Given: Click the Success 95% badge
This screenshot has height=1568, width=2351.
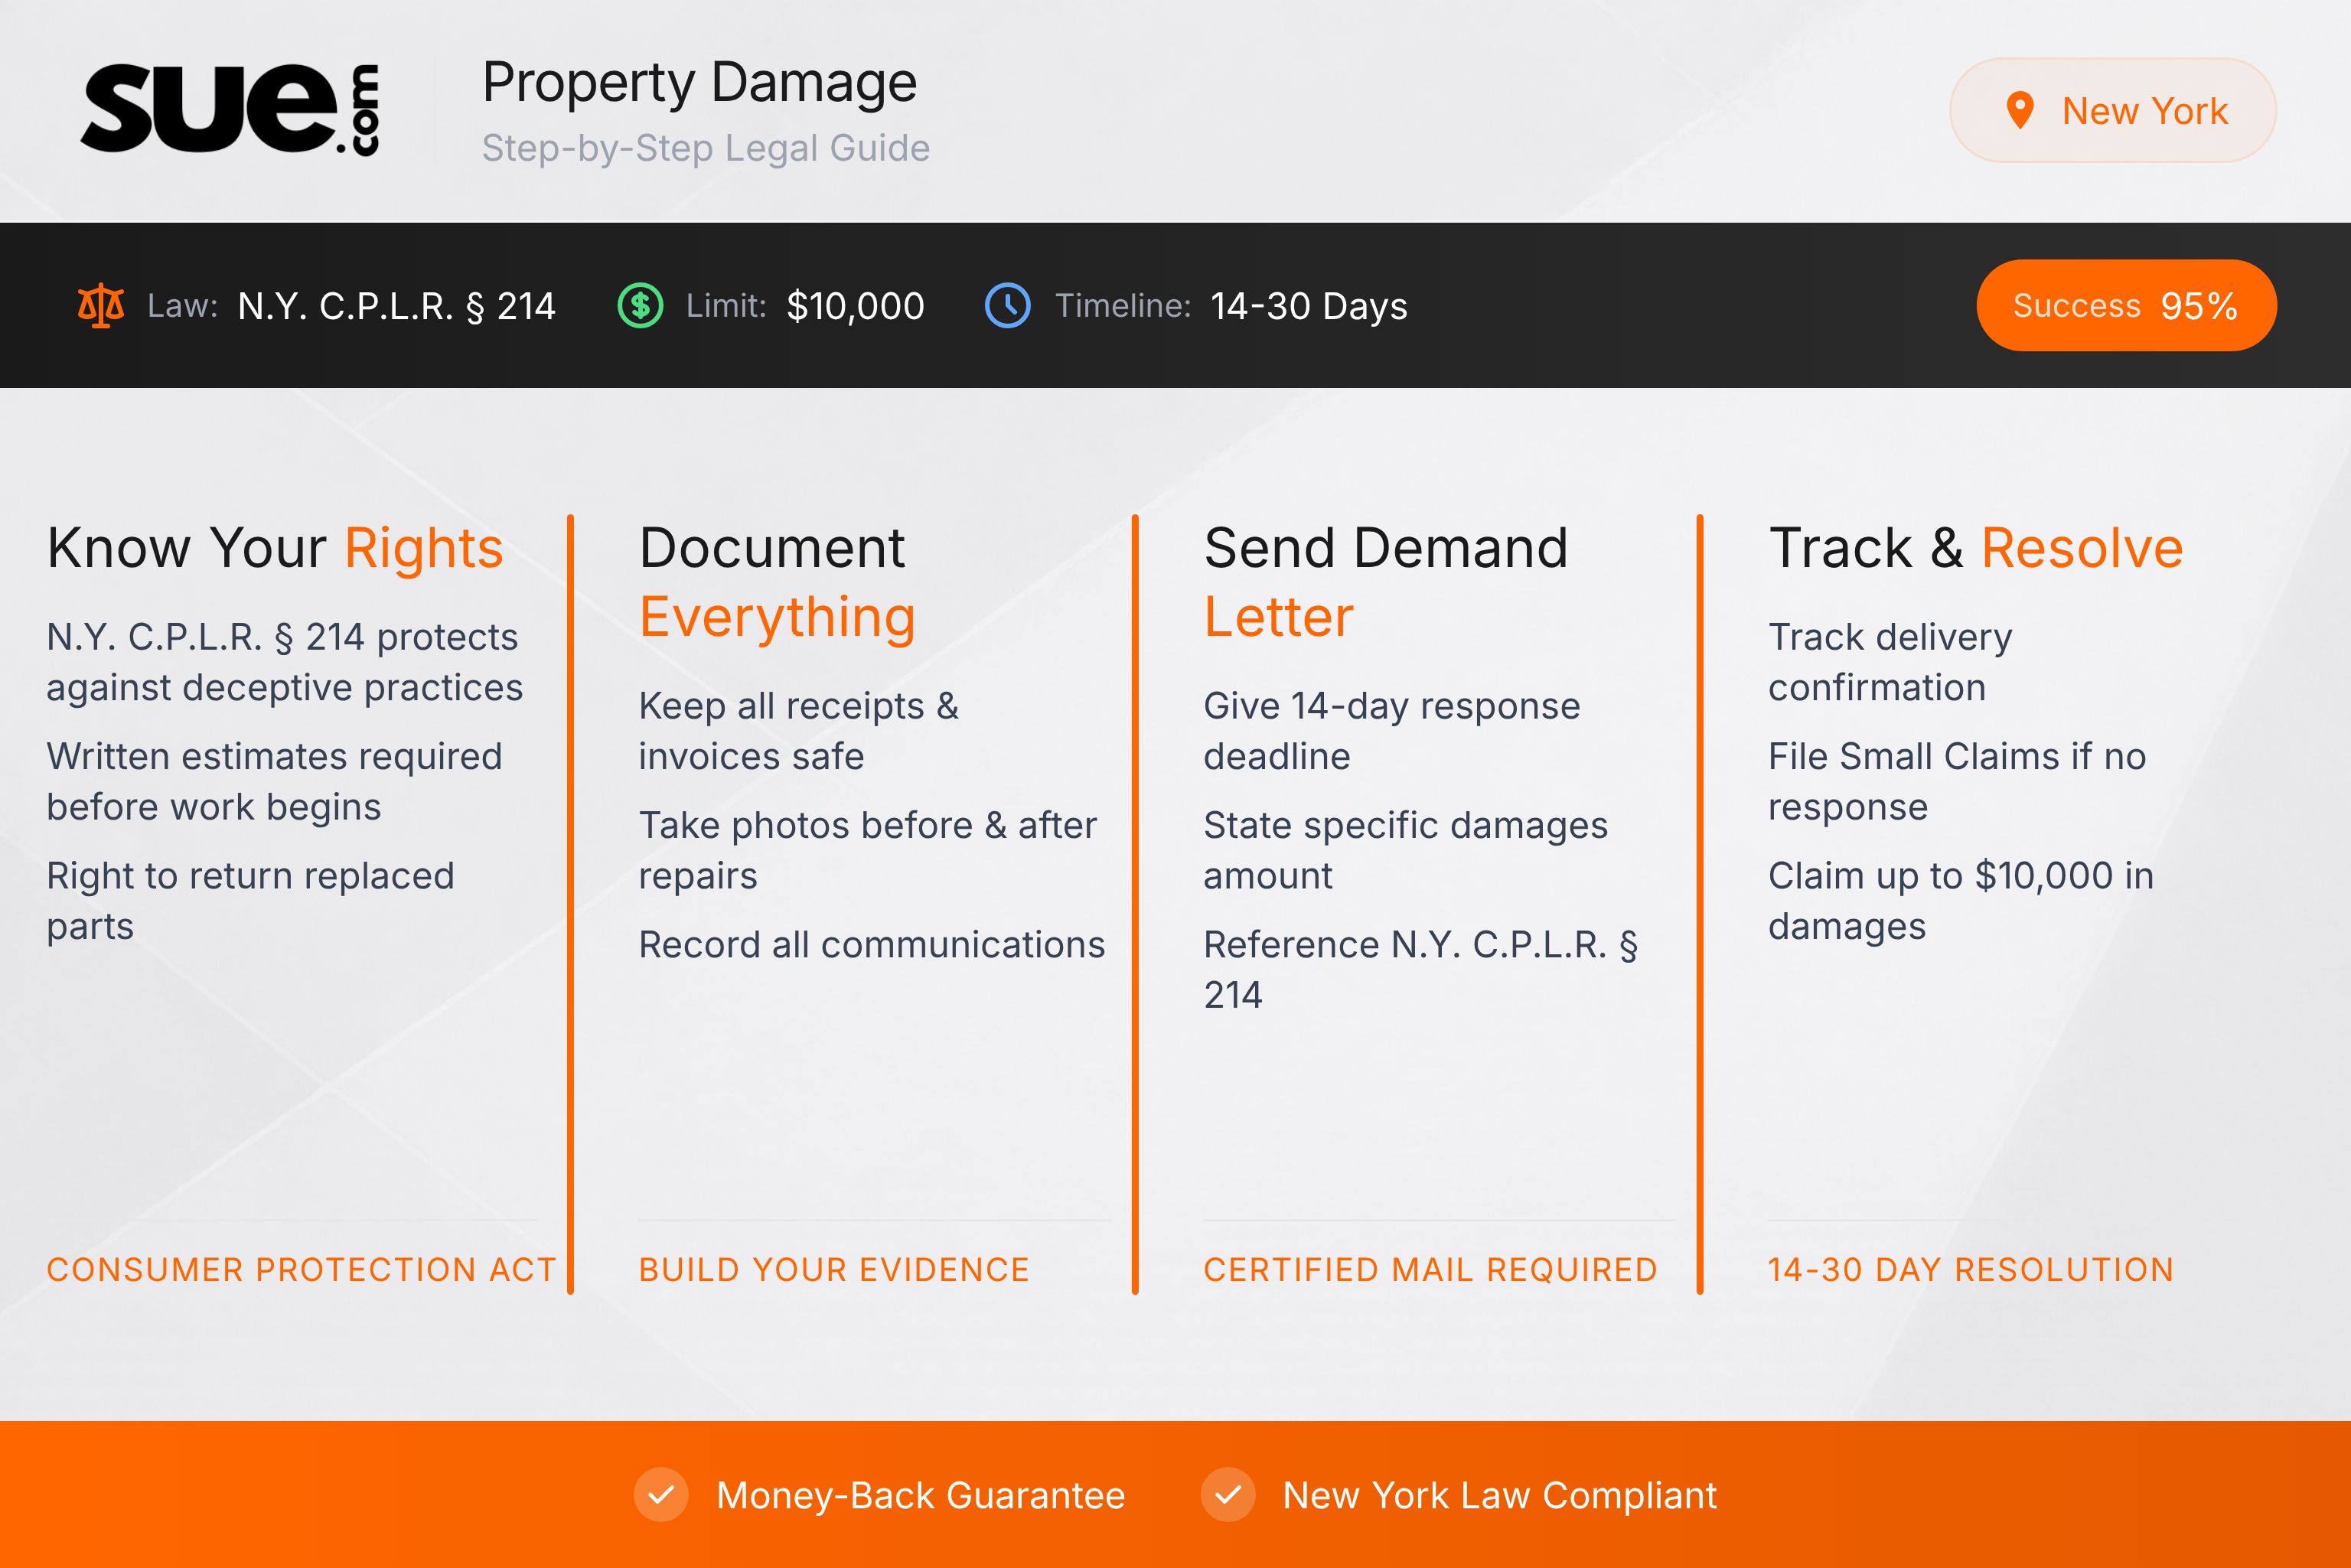Looking at the screenshot, I should [2126, 305].
